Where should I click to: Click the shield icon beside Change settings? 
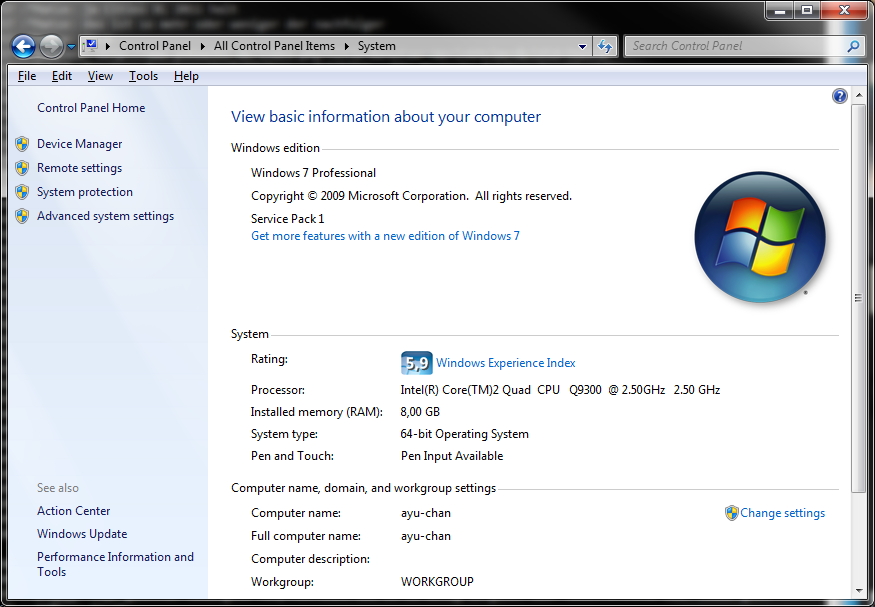tap(732, 513)
